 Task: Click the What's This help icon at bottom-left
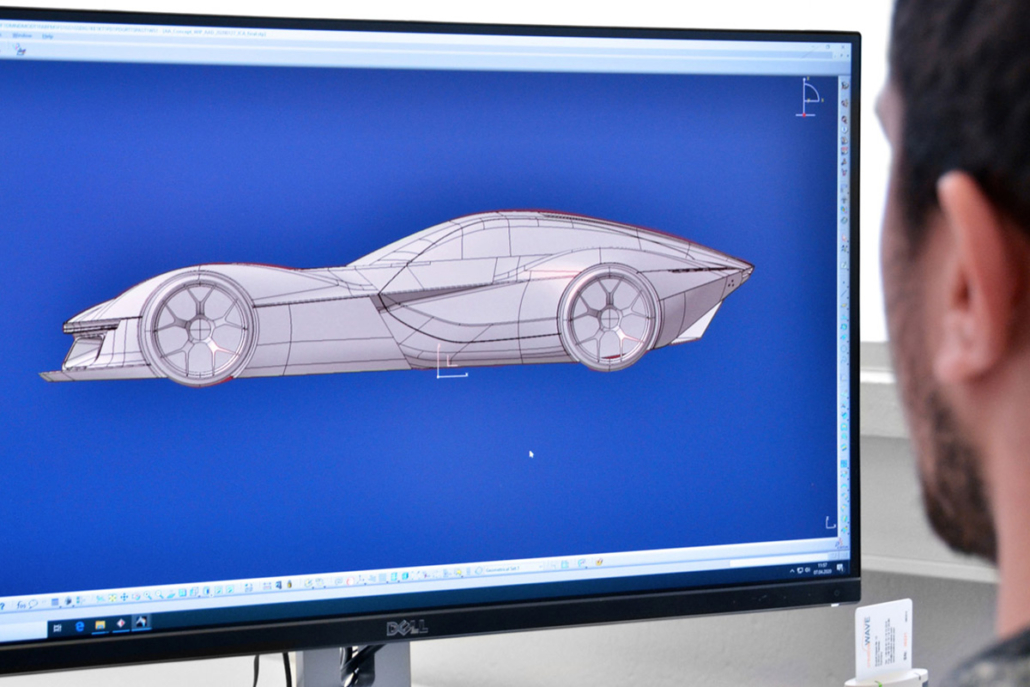pyautogui.click(x=3, y=606)
